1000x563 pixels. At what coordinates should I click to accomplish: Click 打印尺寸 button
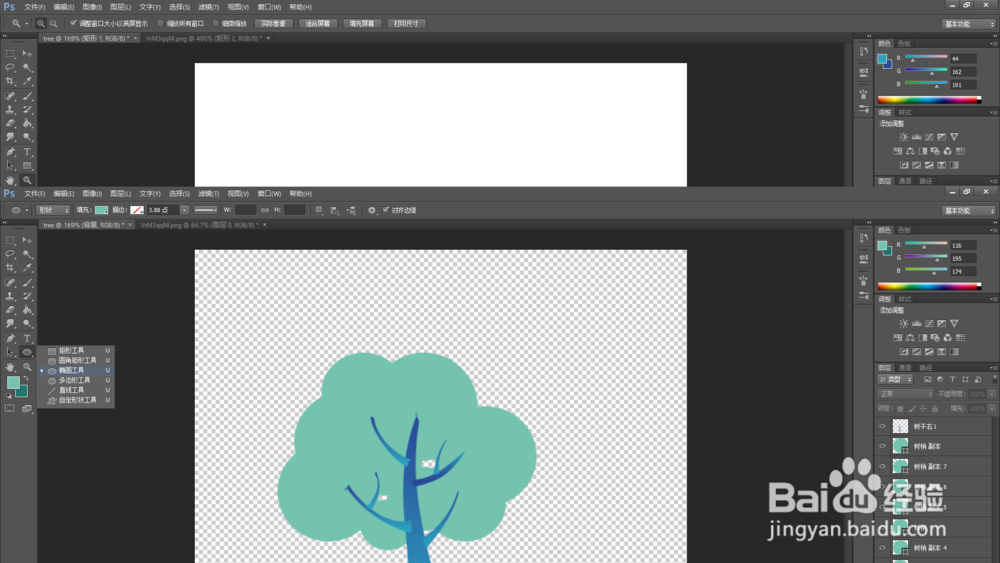[406, 24]
